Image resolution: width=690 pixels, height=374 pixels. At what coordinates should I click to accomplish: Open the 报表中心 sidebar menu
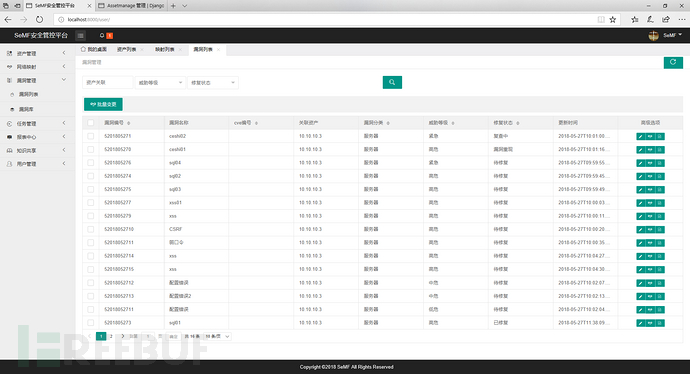pos(37,137)
